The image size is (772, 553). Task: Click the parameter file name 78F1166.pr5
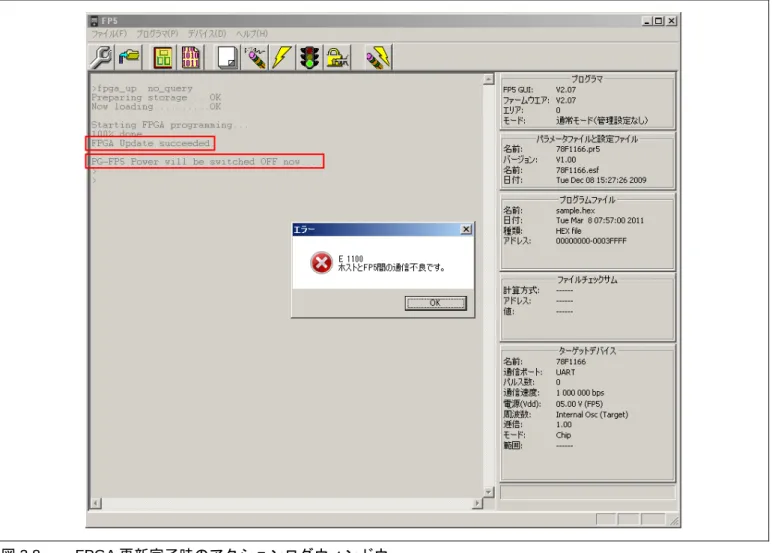click(x=578, y=149)
